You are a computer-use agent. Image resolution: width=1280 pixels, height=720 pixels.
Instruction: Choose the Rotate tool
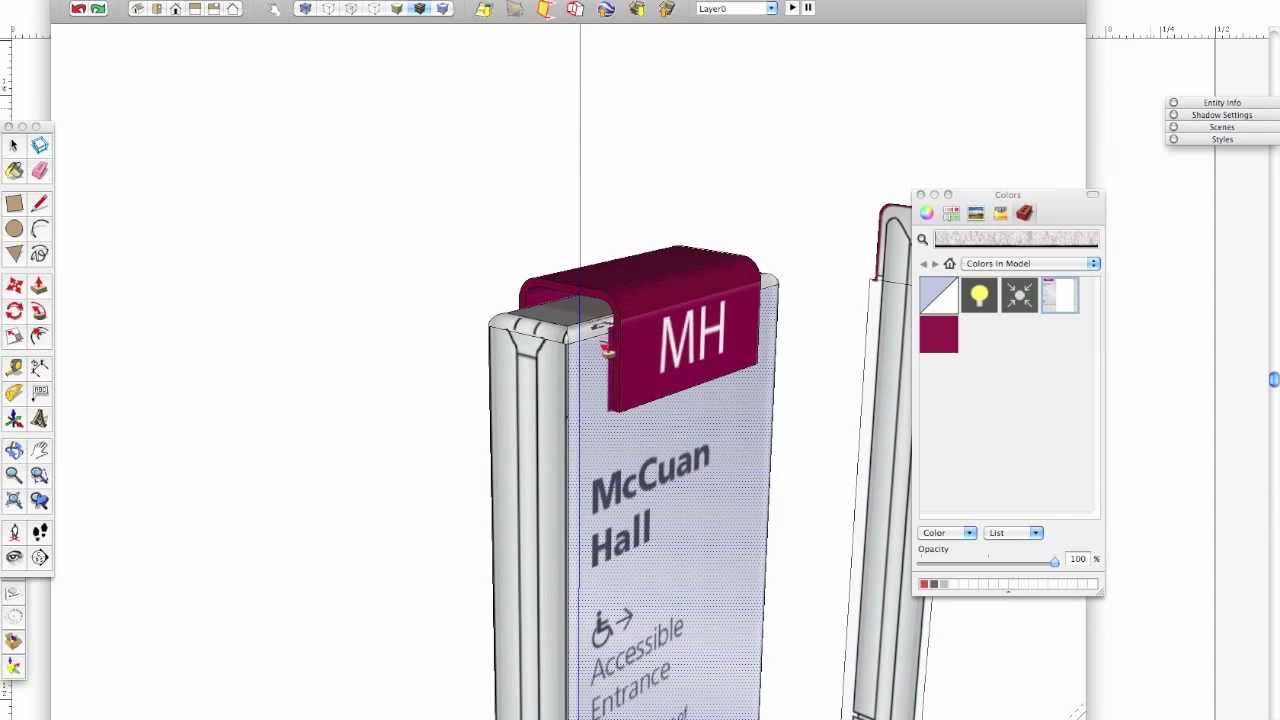(x=14, y=311)
